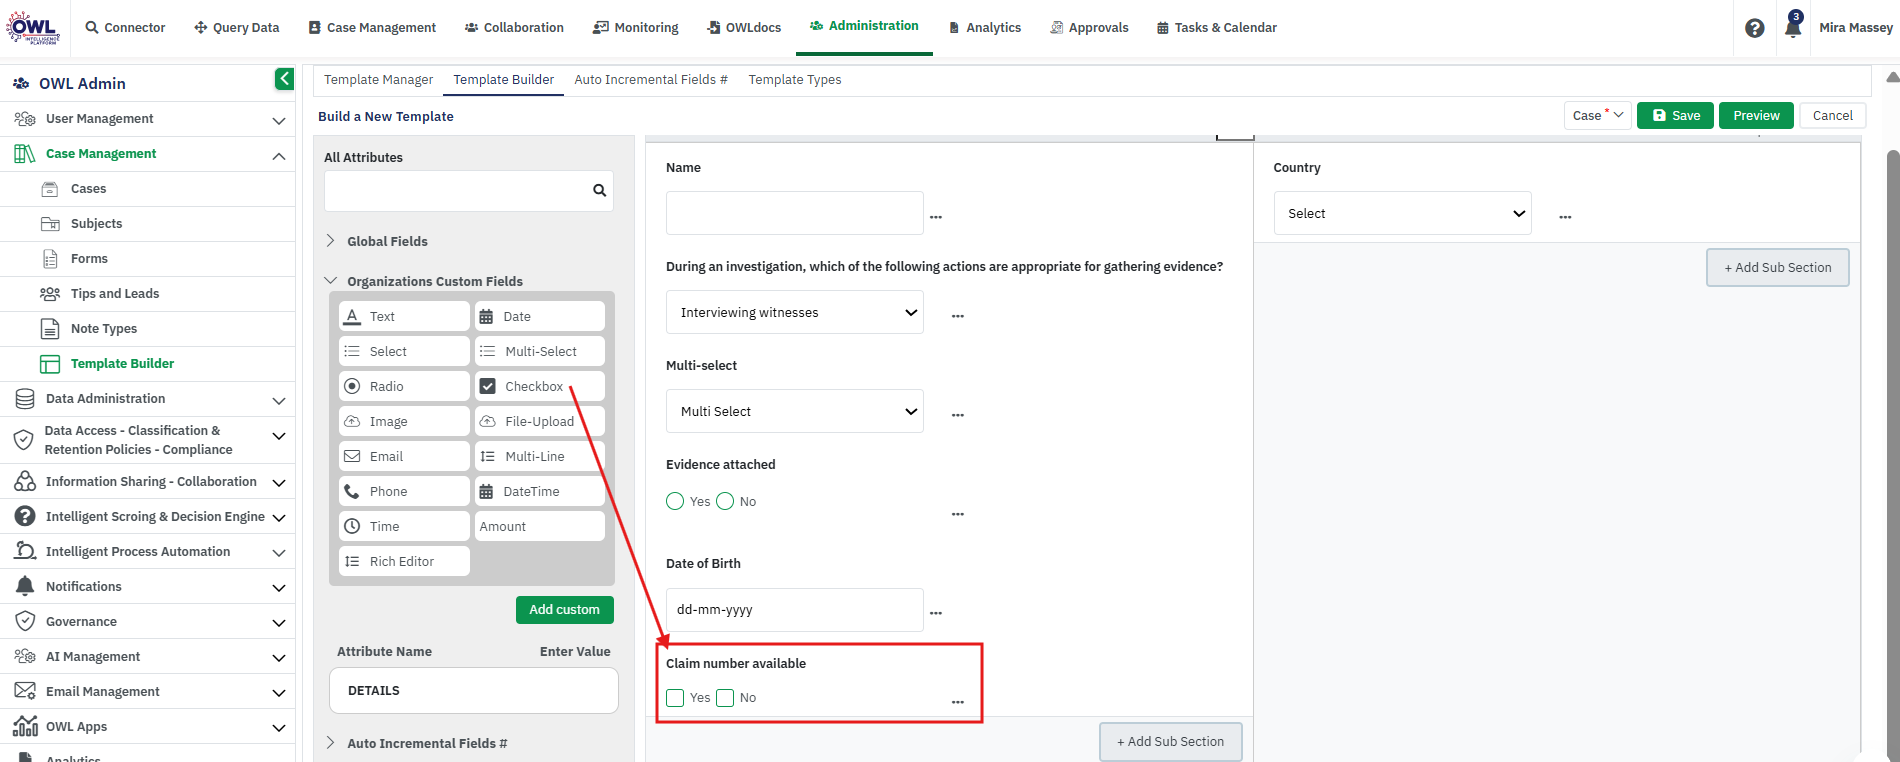
Task: Click the Preview button
Action: tap(1756, 116)
